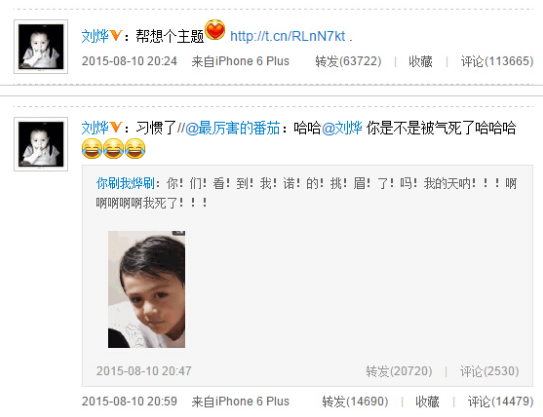
Task: Click the 2015-08-10 20:24 timestamp
Action: click(129, 61)
